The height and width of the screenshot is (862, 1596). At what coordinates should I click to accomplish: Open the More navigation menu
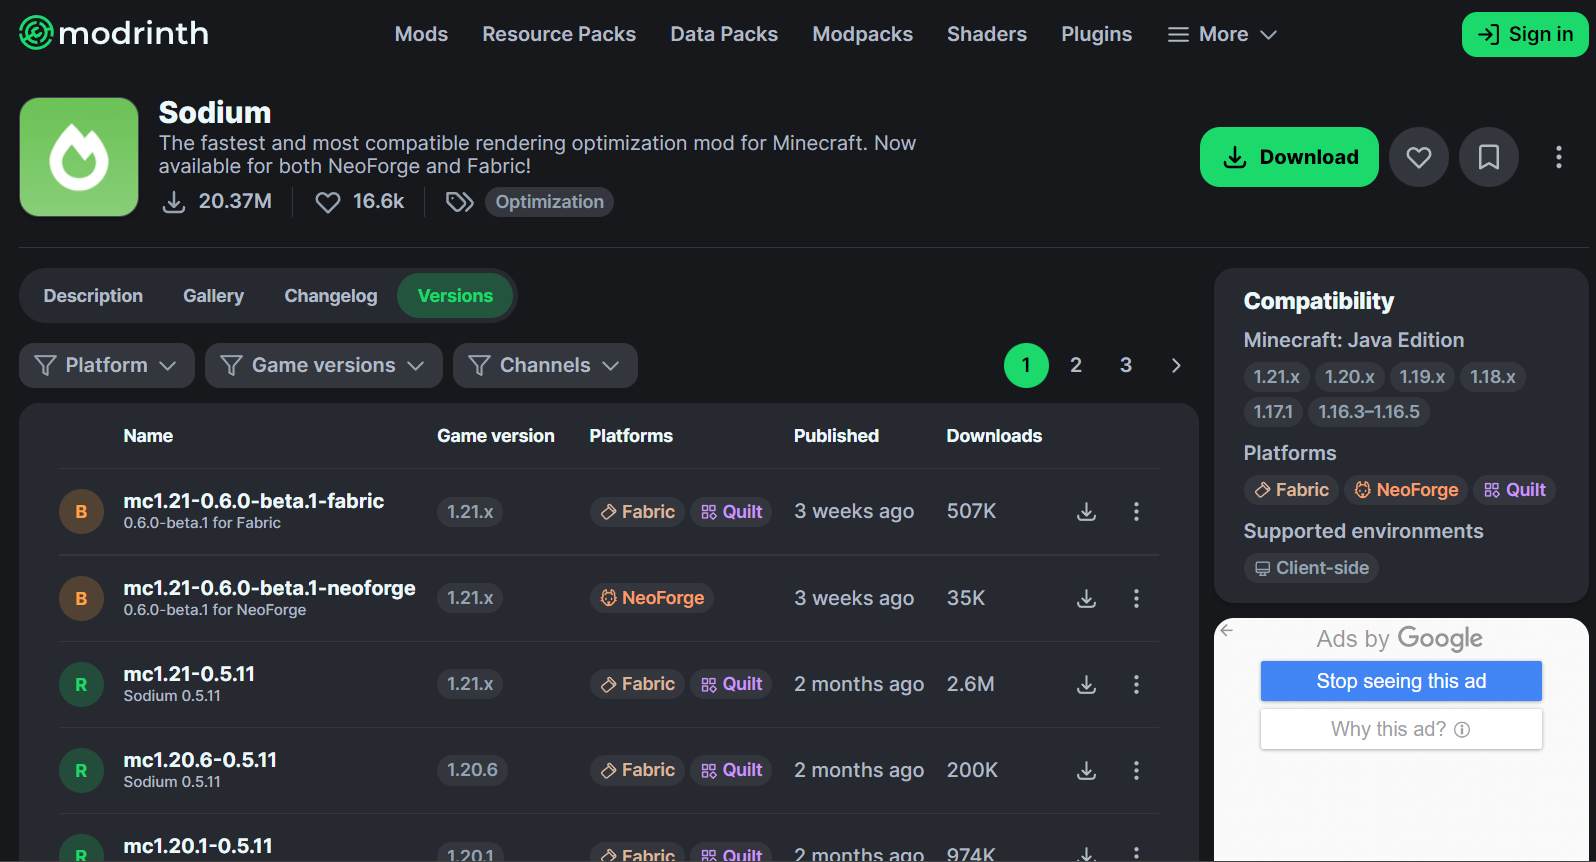pyautogui.click(x=1222, y=34)
